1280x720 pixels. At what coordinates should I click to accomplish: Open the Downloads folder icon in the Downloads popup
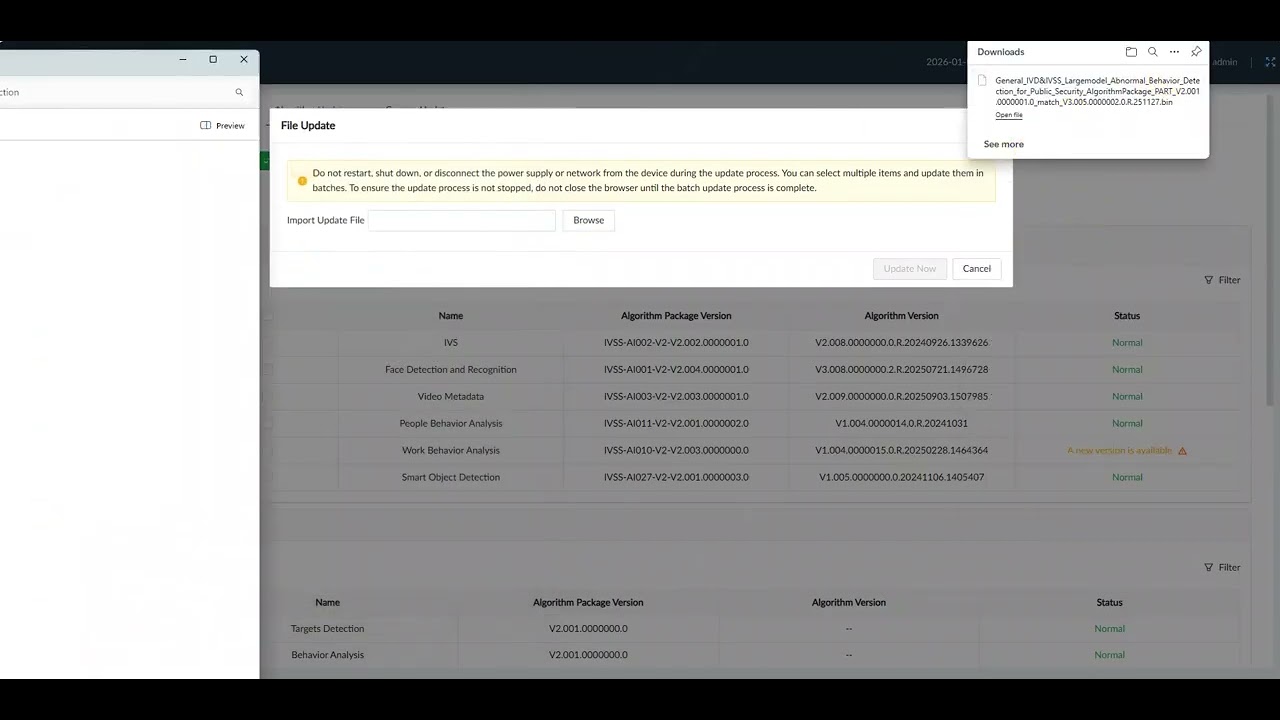tap(1131, 52)
